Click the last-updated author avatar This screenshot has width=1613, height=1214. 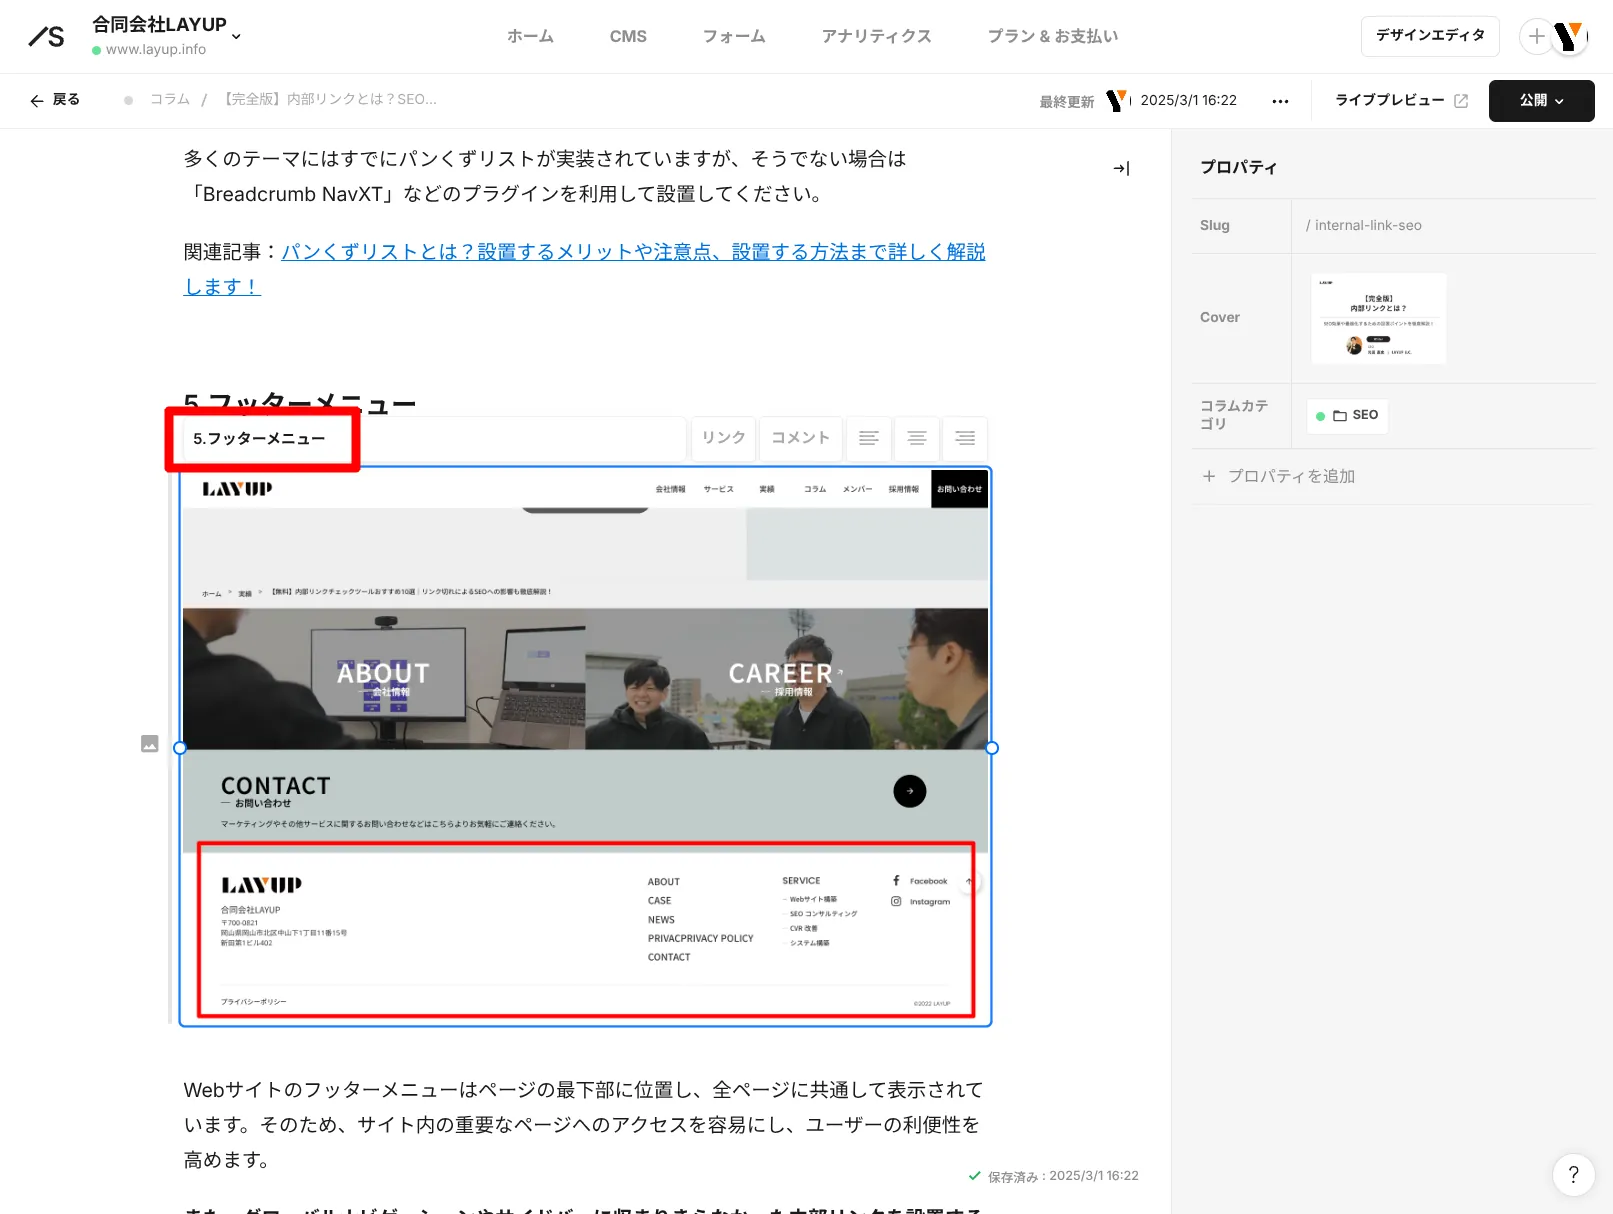coord(1118,100)
